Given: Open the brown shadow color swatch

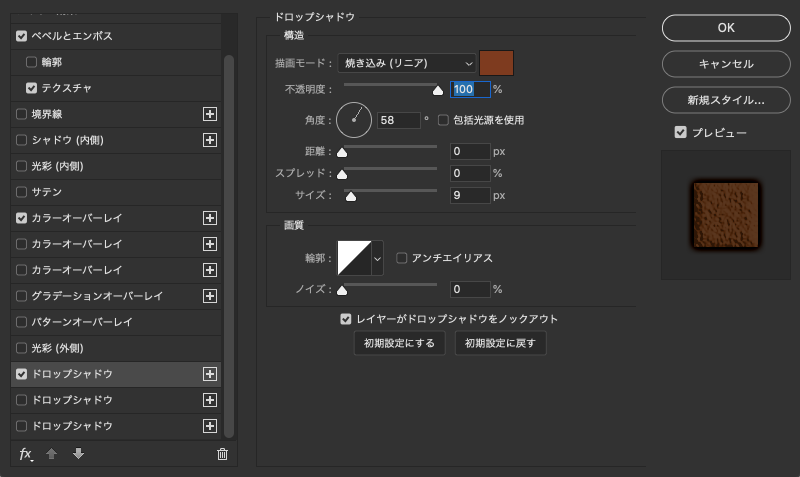Looking at the screenshot, I should point(497,63).
